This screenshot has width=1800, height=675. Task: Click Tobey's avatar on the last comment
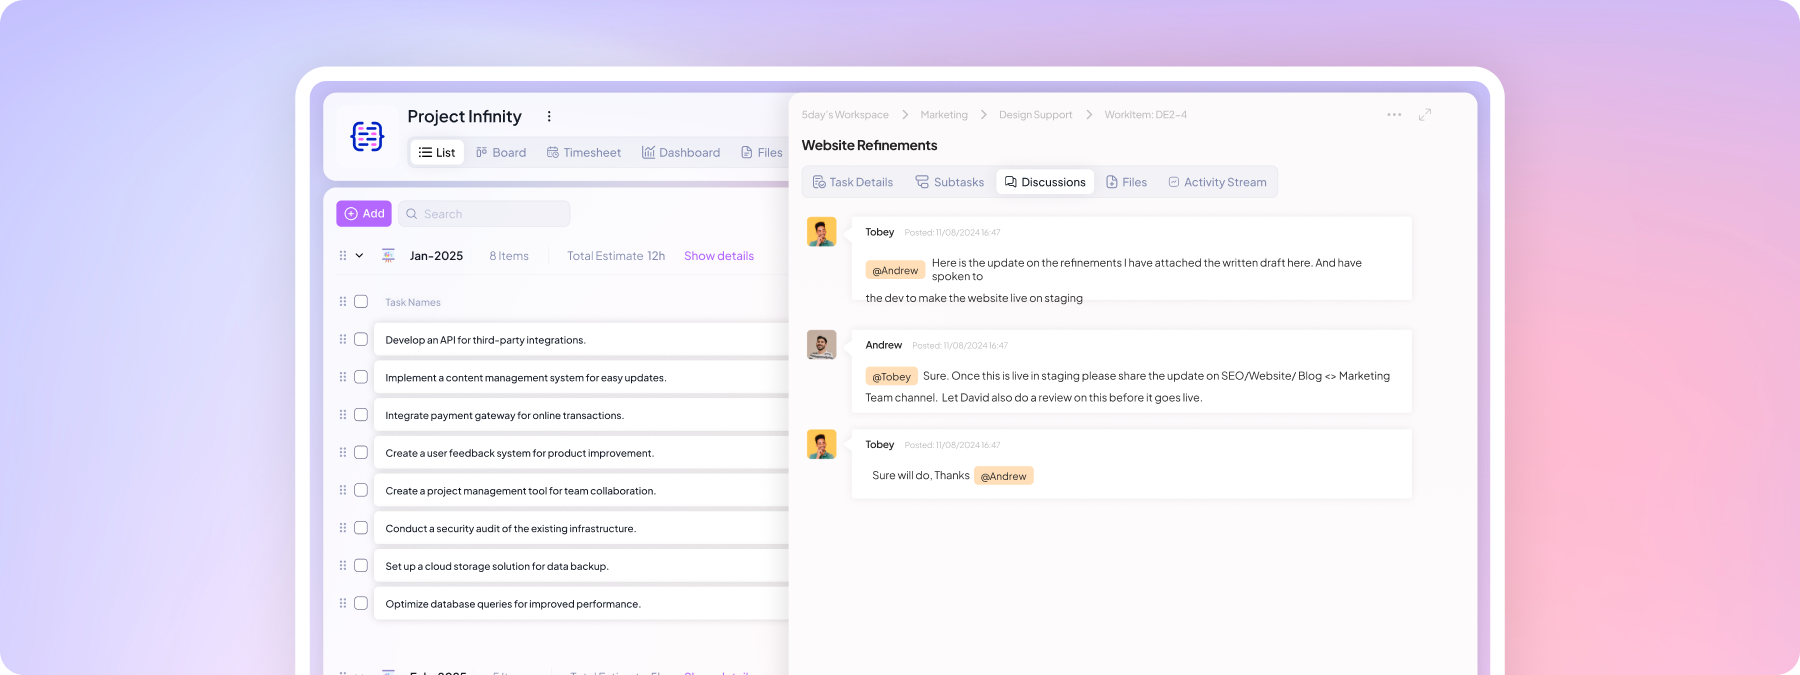[x=821, y=445]
